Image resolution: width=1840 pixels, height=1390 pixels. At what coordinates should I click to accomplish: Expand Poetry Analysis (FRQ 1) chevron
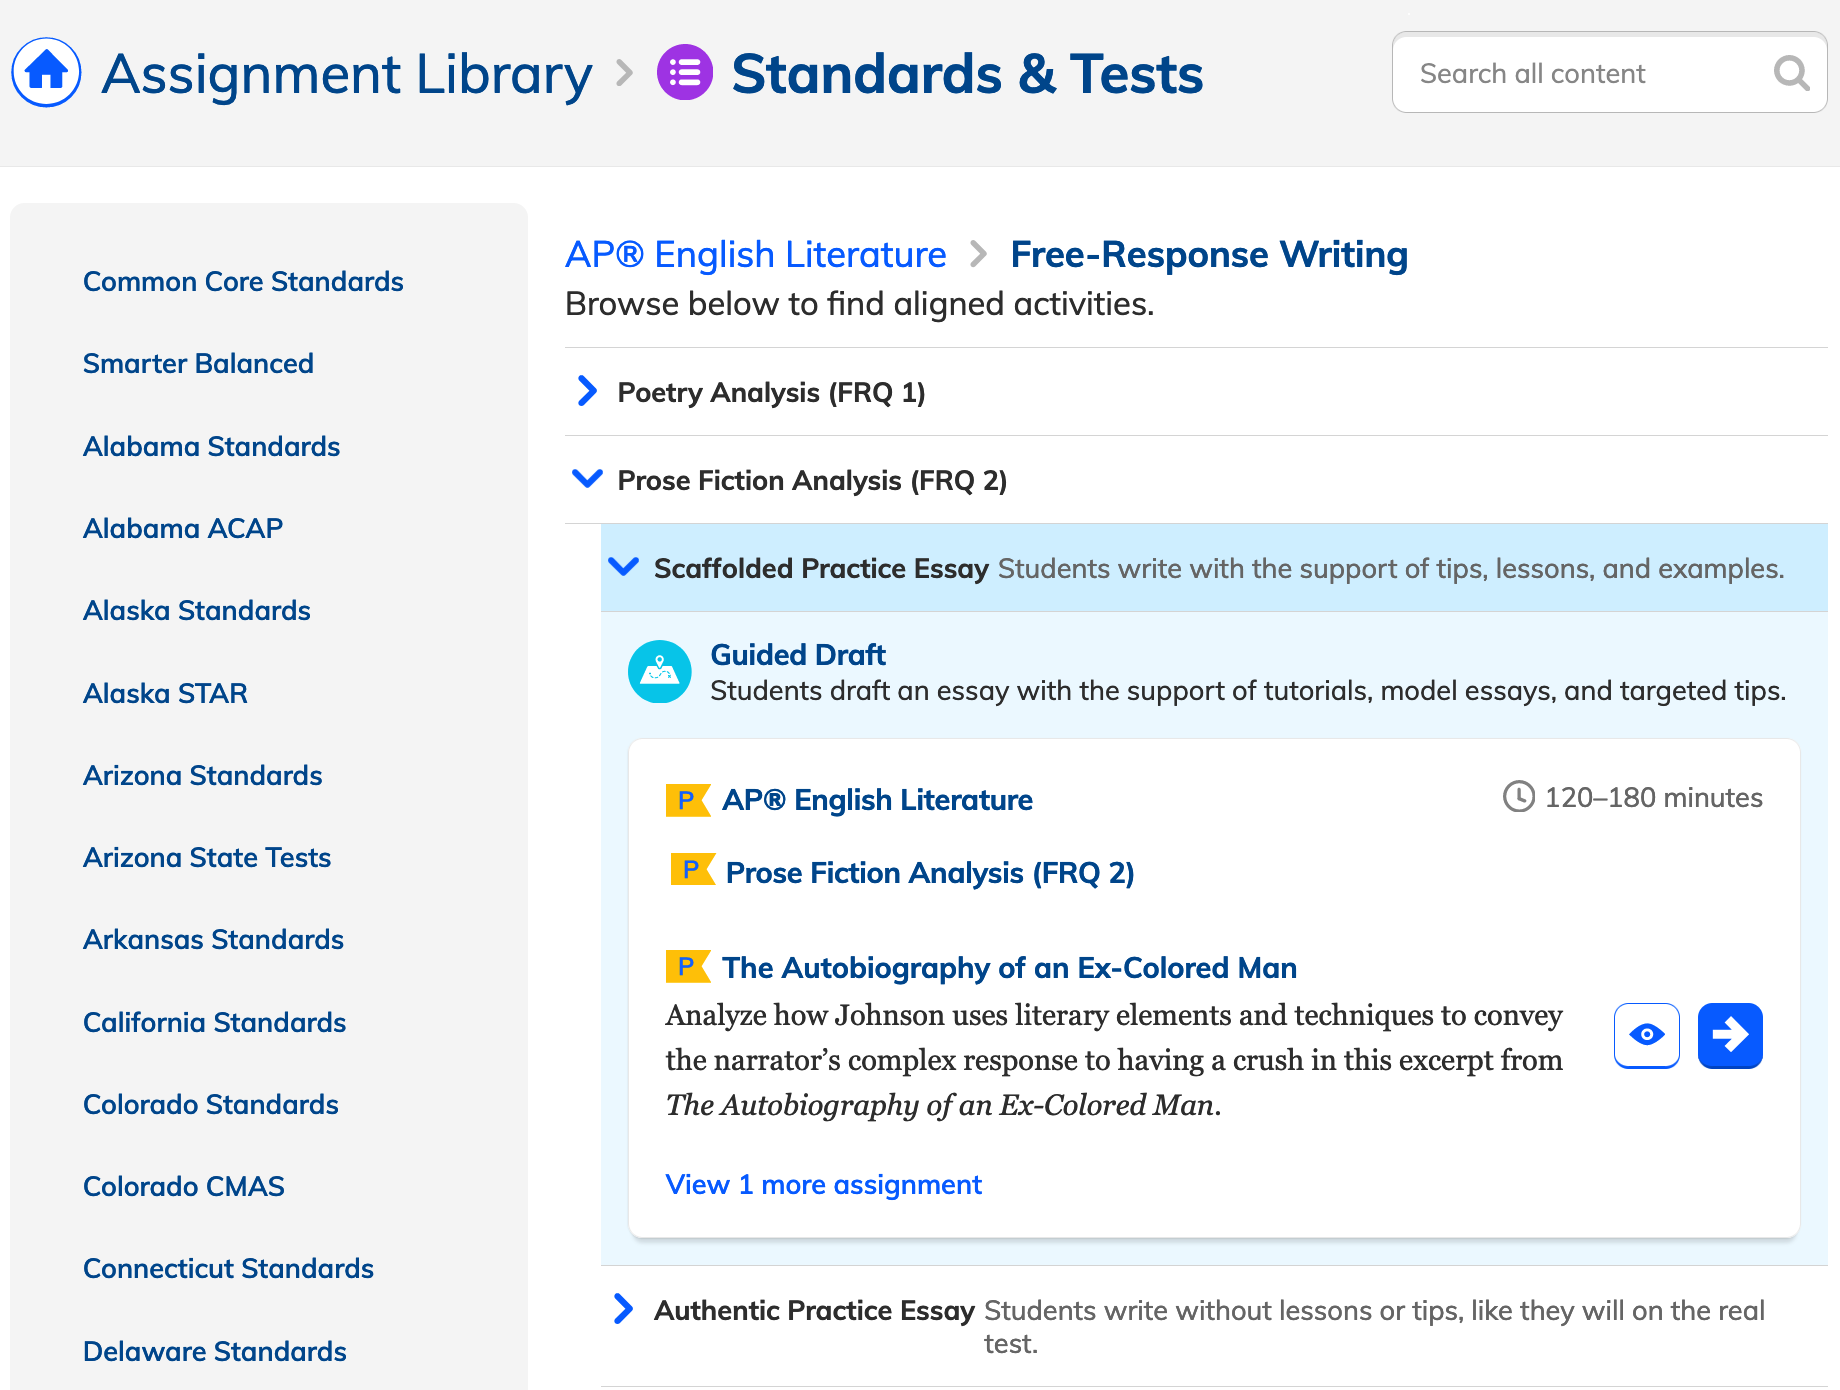(587, 391)
